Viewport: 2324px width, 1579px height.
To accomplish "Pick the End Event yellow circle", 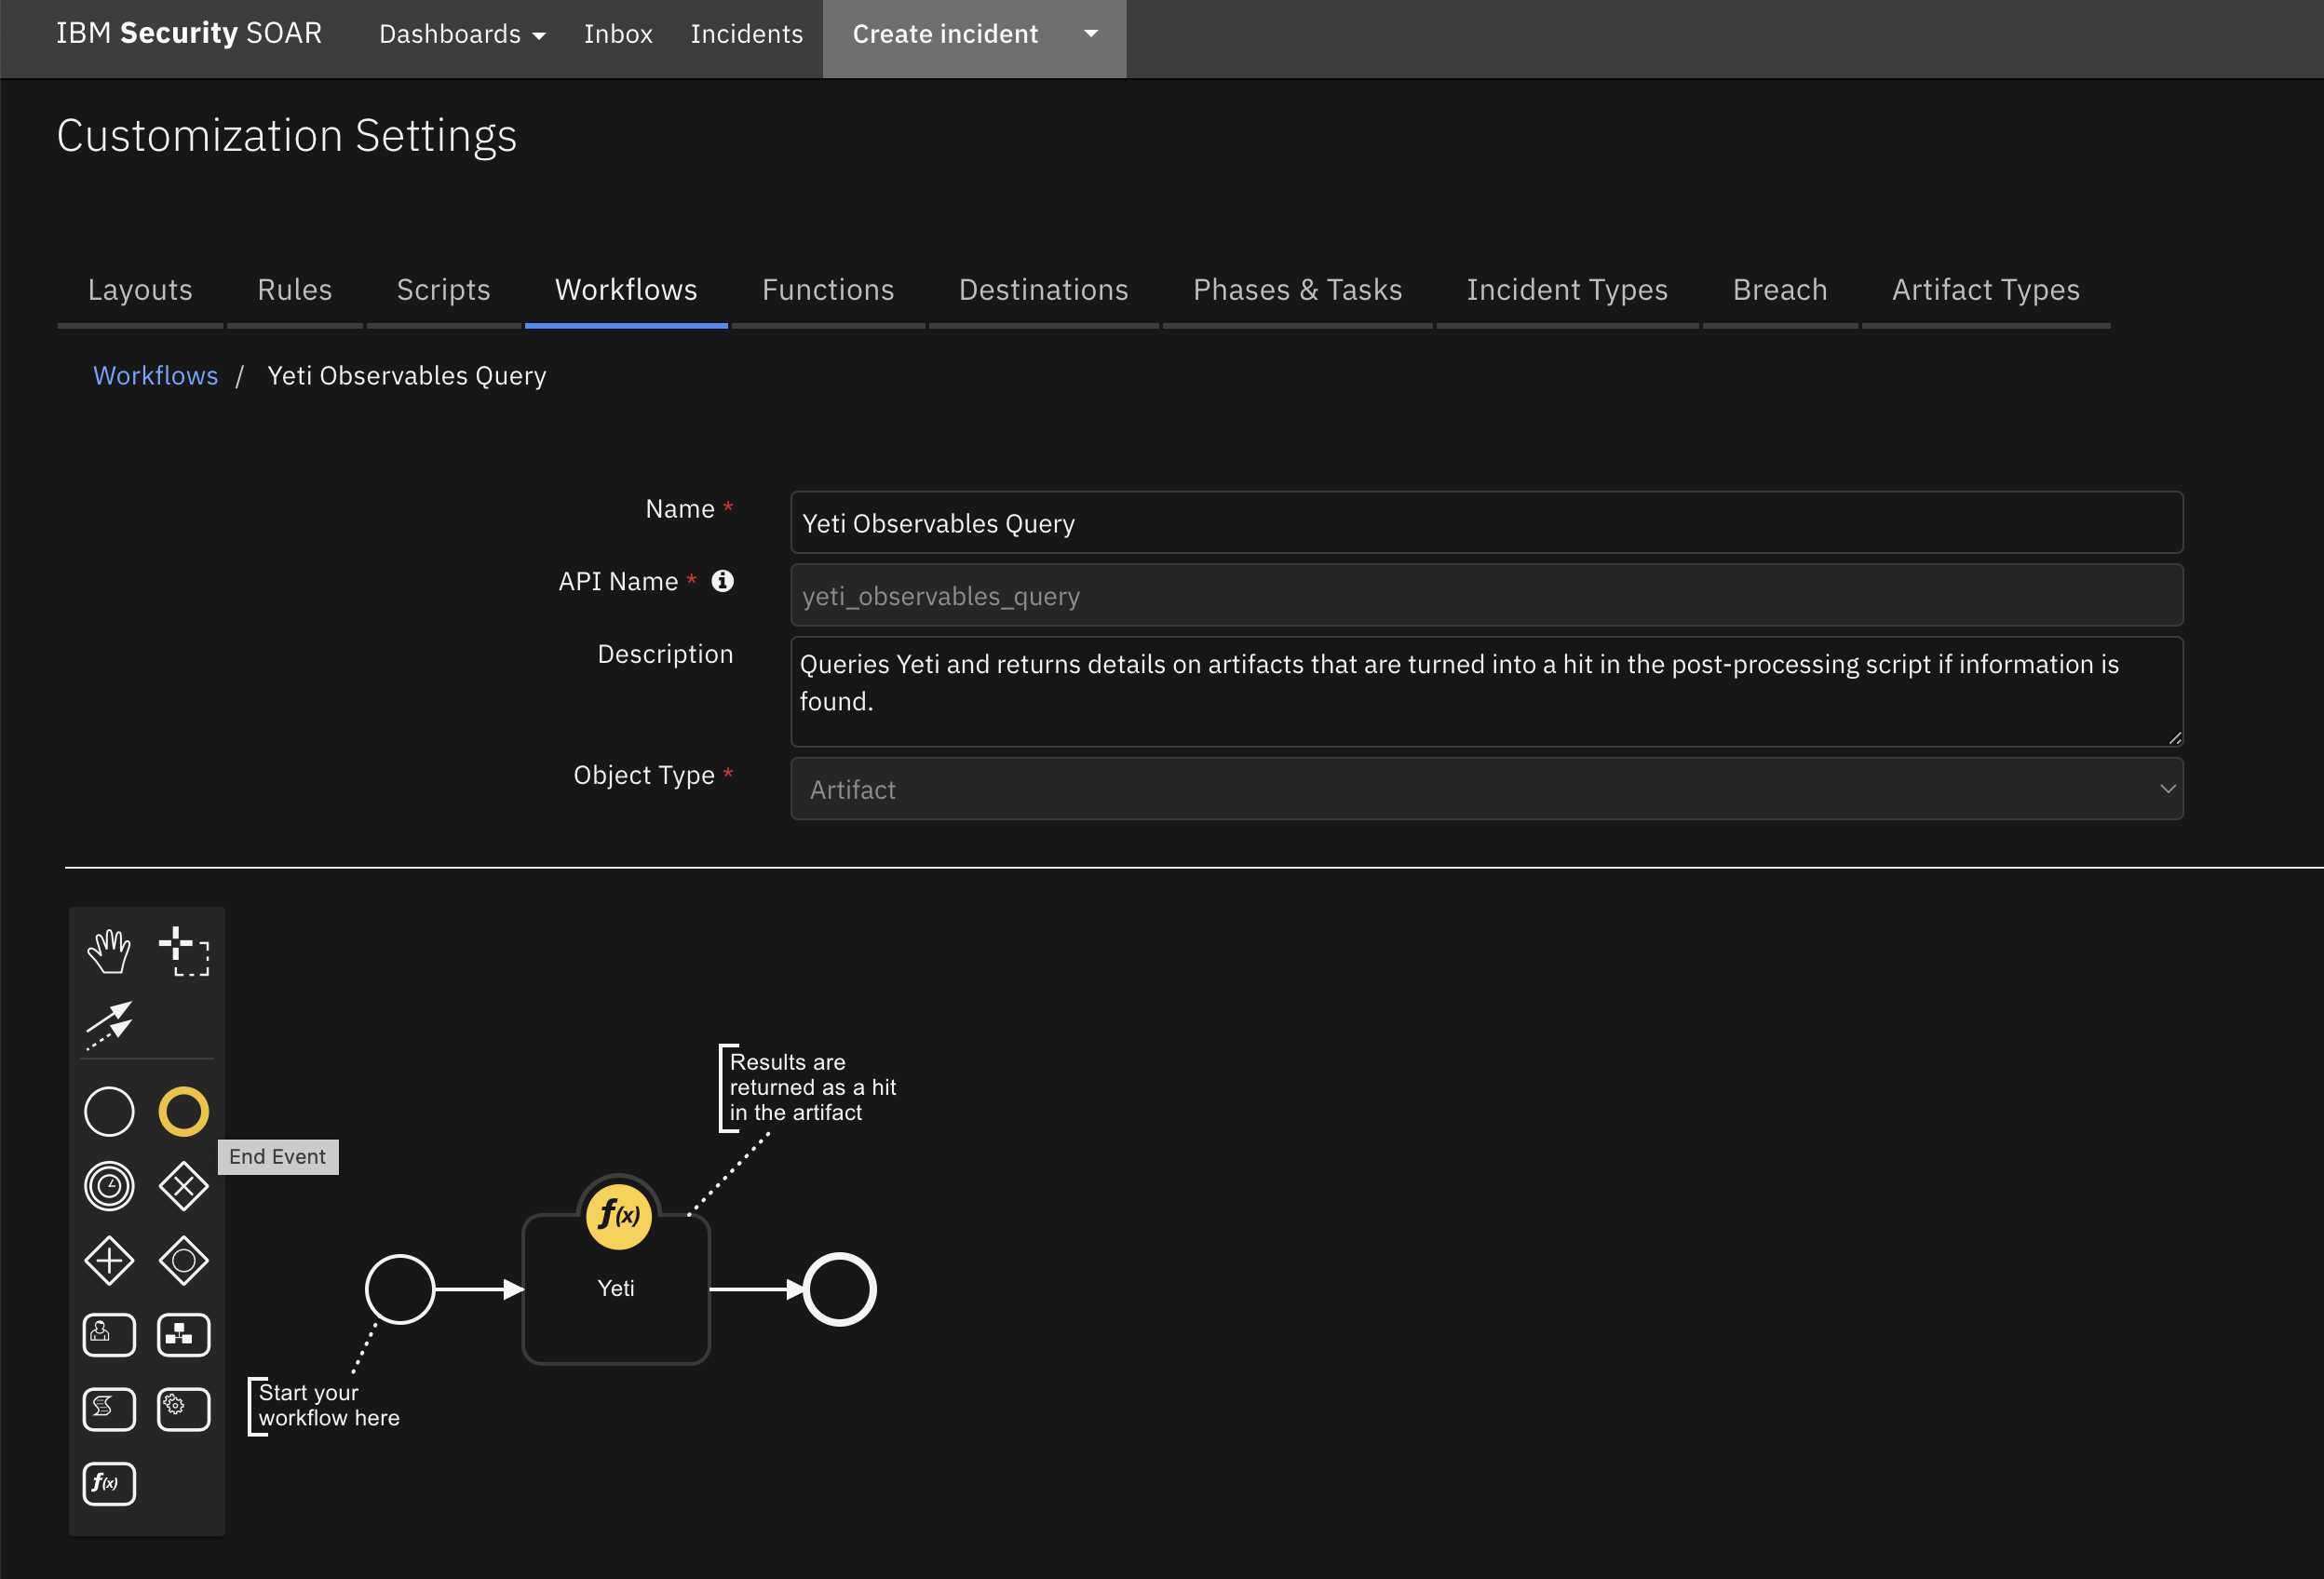I will click(184, 1111).
